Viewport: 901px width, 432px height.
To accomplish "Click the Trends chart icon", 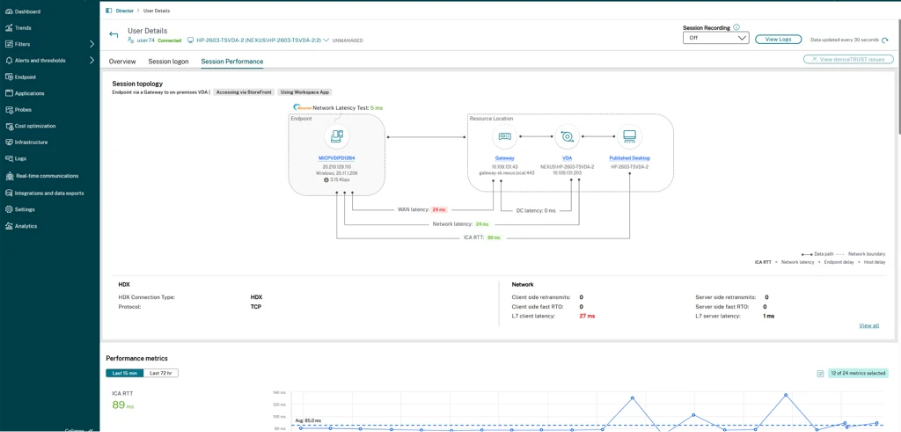I will tap(9, 28).
